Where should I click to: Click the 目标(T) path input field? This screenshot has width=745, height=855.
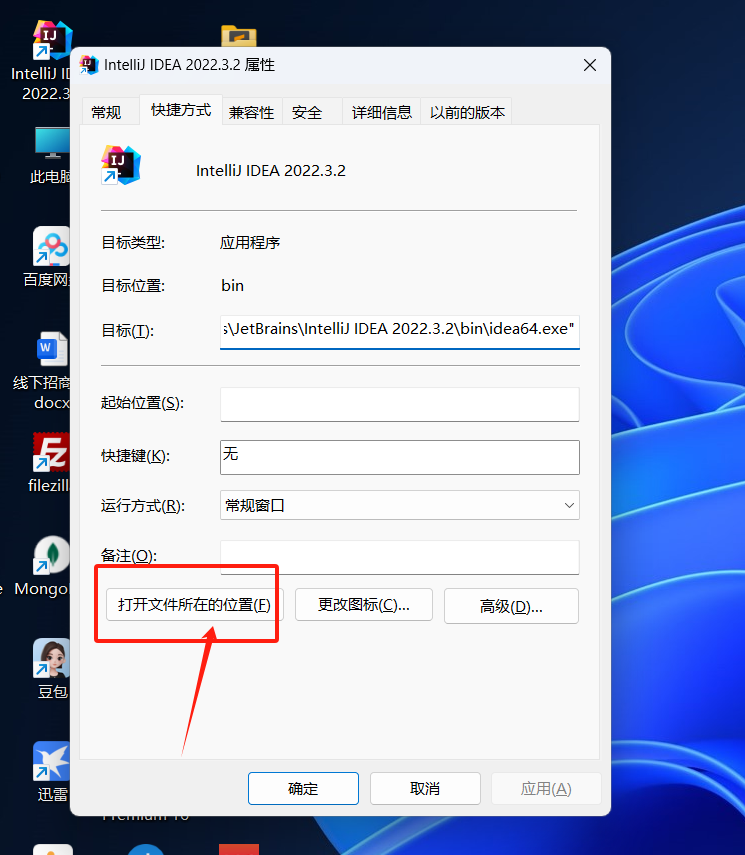click(x=400, y=332)
